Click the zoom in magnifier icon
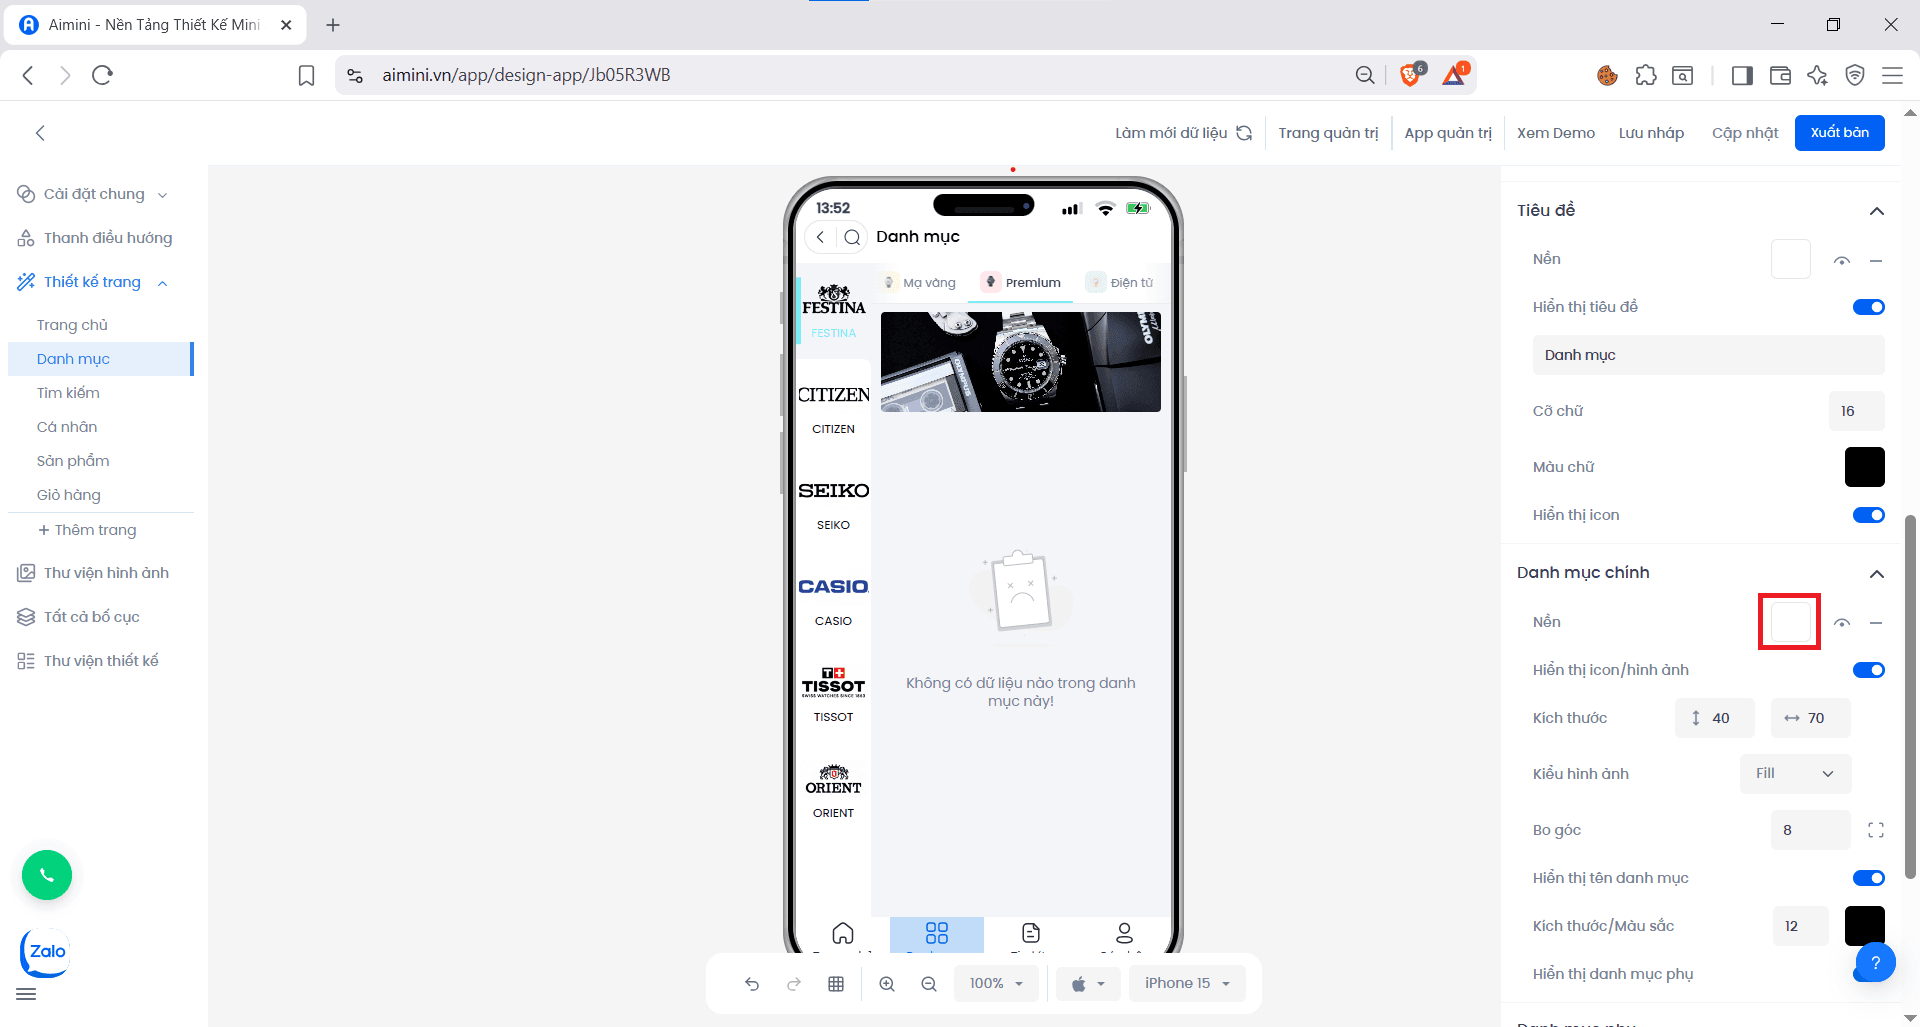This screenshot has height=1027, width=1920. tap(887, 984)
